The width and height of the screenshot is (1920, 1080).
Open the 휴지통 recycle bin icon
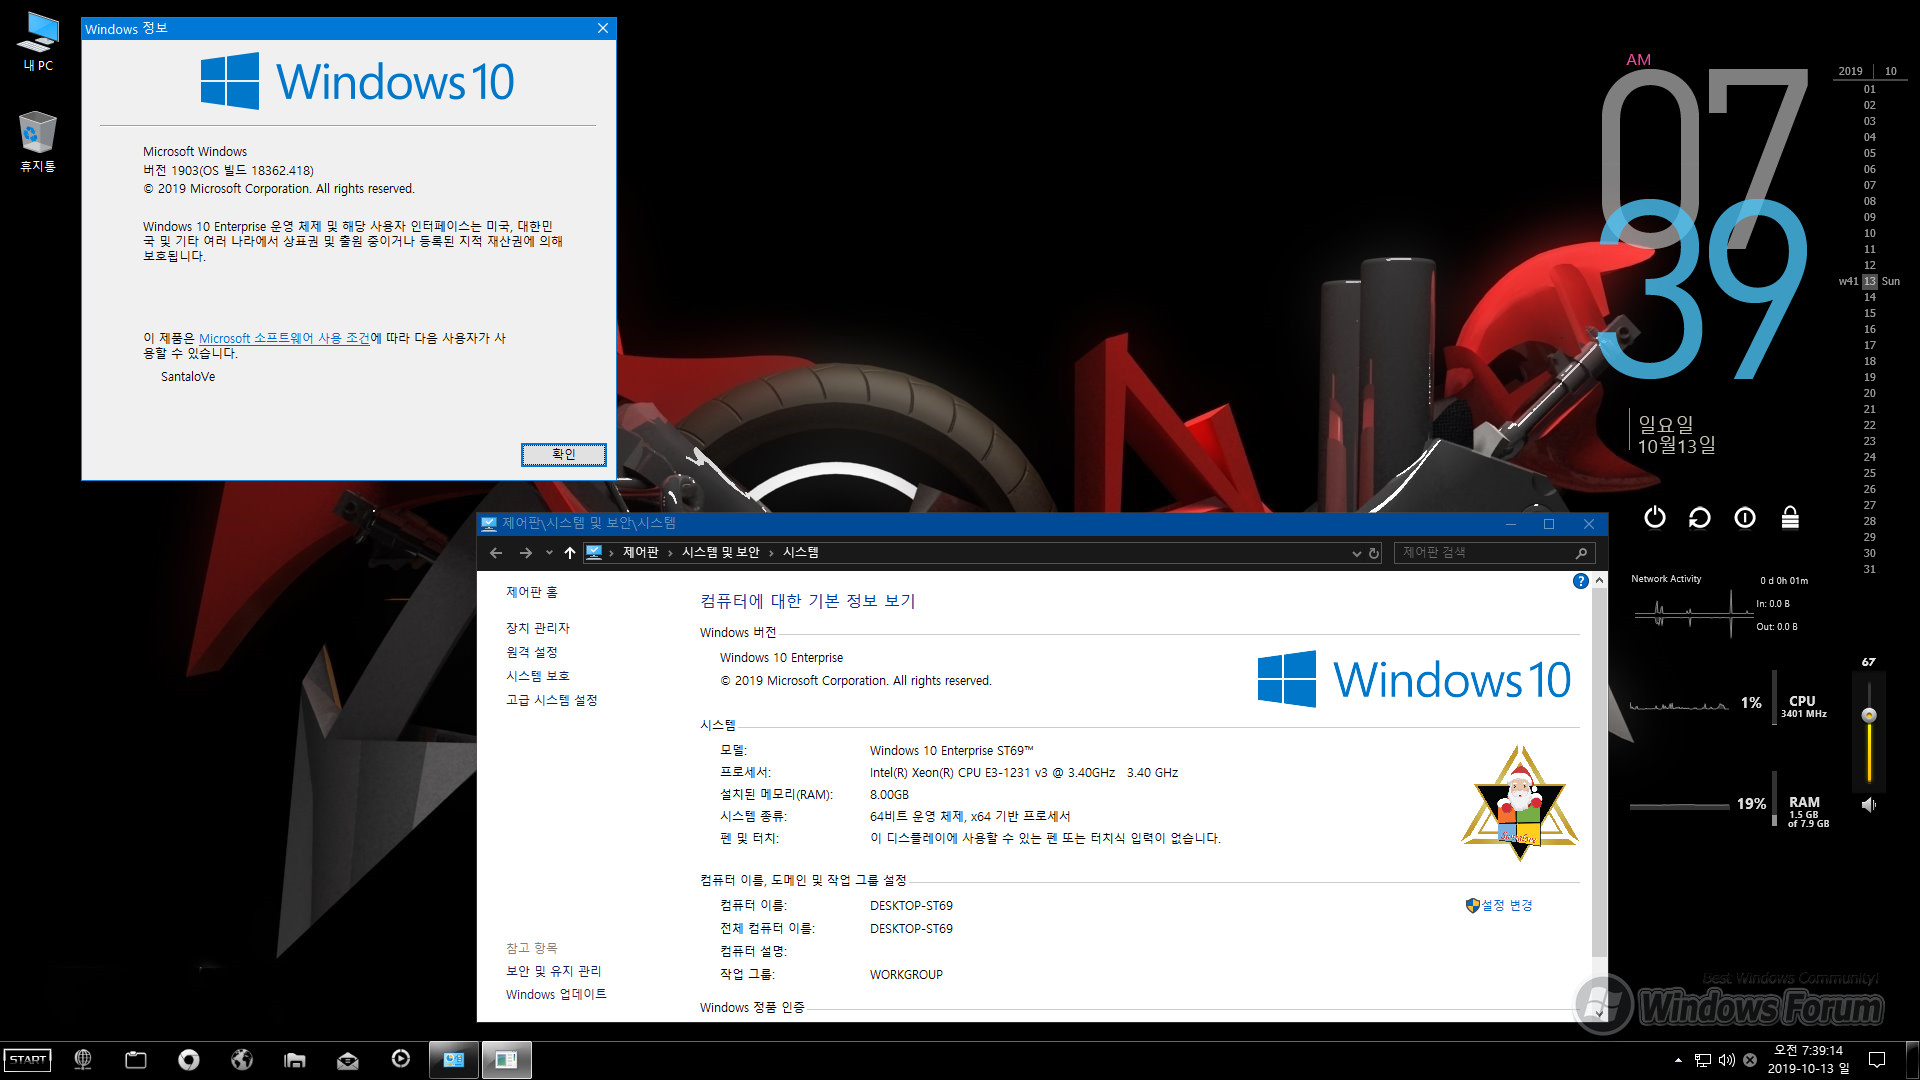[x=38, y=141]
